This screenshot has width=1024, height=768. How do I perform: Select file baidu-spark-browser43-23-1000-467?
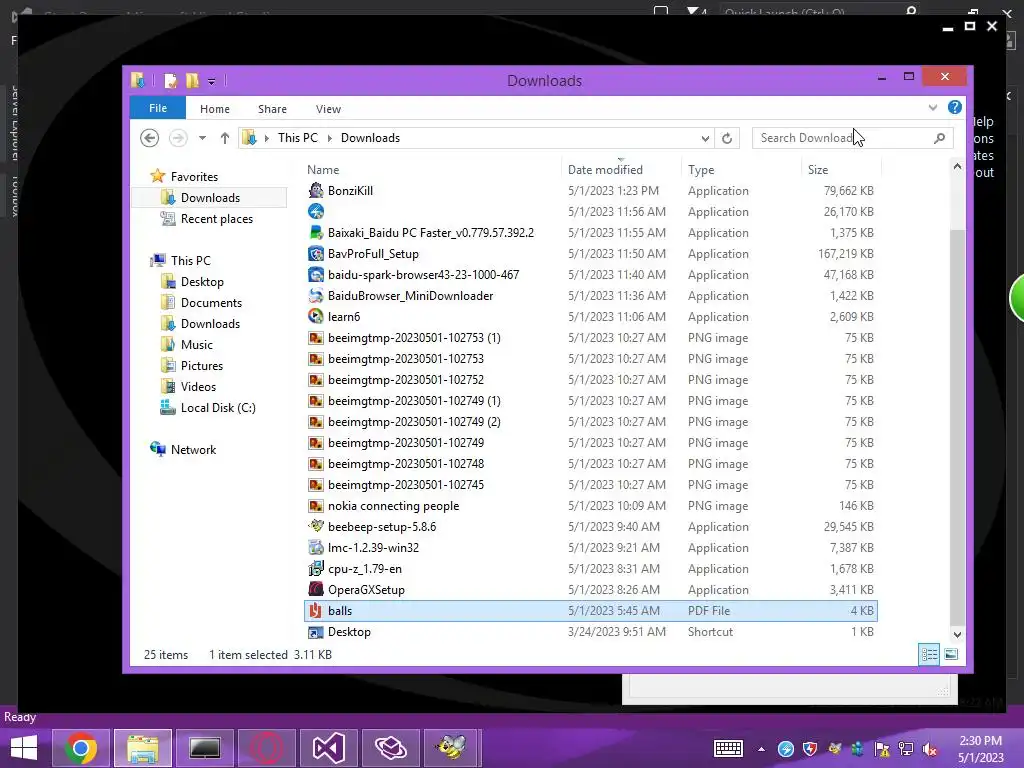[x=423, y=275]
